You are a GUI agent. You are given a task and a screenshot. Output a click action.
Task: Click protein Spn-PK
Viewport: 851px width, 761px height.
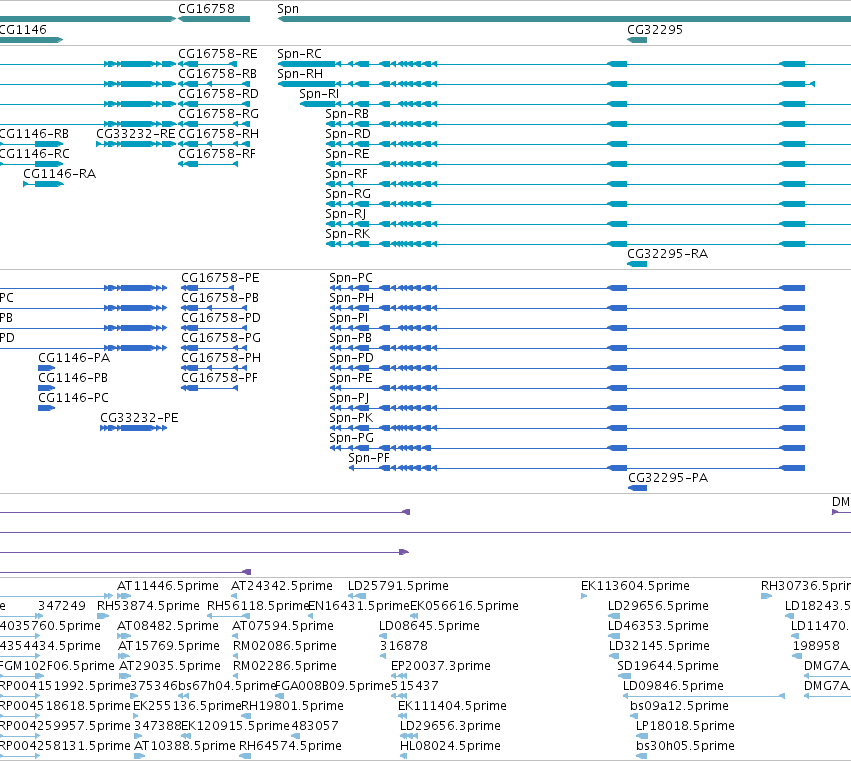tap(351, 418)
